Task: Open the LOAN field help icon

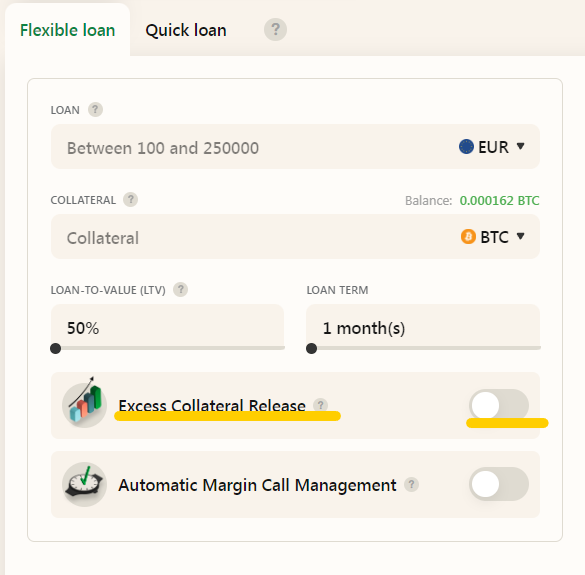Action: pos(95,110)
